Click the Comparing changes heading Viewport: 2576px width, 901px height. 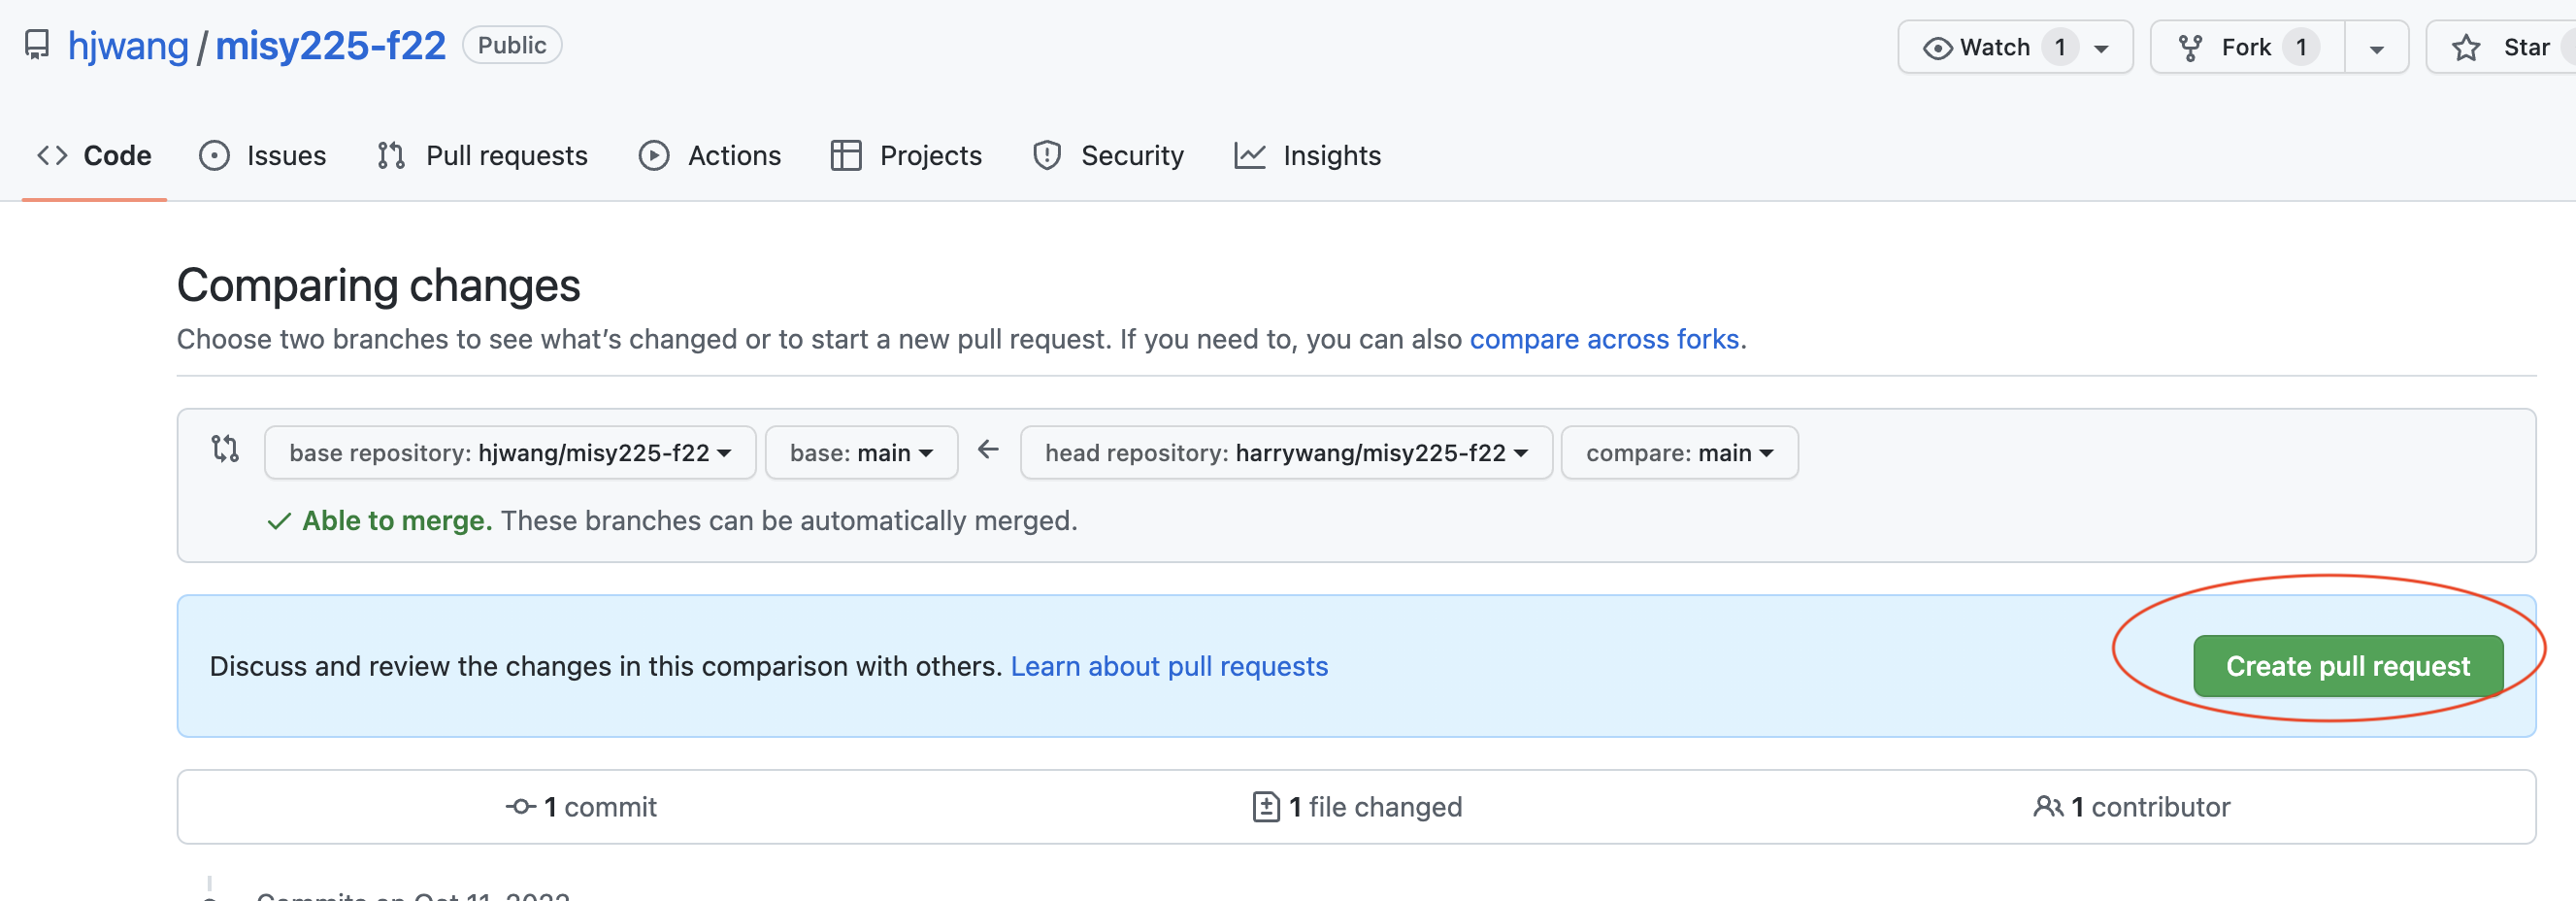(x=379, y=286)
